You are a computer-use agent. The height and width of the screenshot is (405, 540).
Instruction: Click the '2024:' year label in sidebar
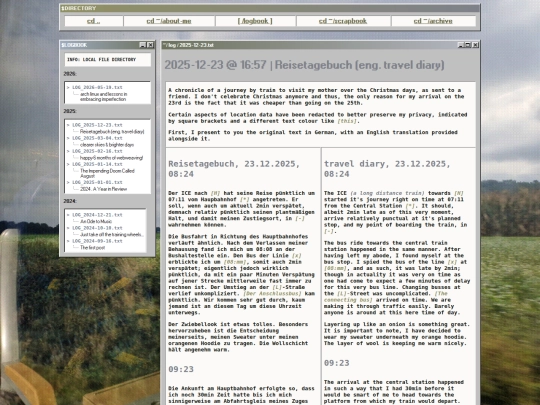pyautogui.click(x=70, y=201)
